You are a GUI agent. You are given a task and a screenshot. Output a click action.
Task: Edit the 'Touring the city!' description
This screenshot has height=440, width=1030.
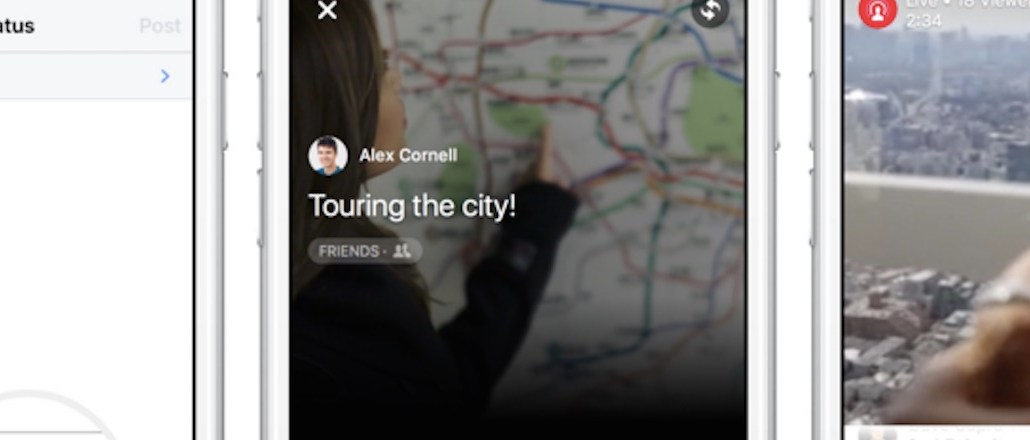click(x=412, y=206)
